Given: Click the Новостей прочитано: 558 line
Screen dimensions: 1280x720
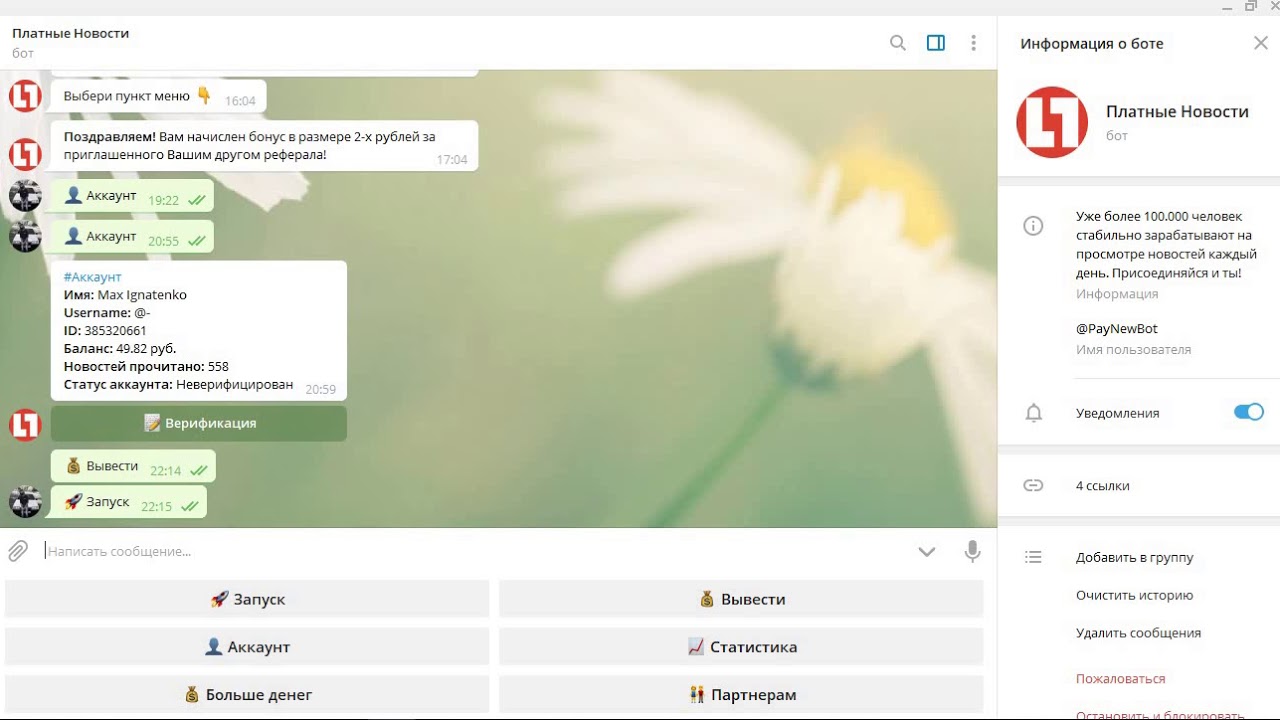Looking at the screenshot, I should click(146, 367).
